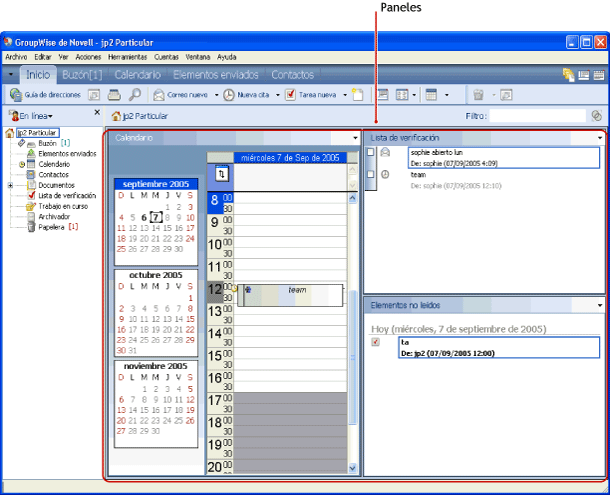610x495 pixels.
Task: Select 6 in septiembre 2005 calendar
Action: [x=144, y=218]
